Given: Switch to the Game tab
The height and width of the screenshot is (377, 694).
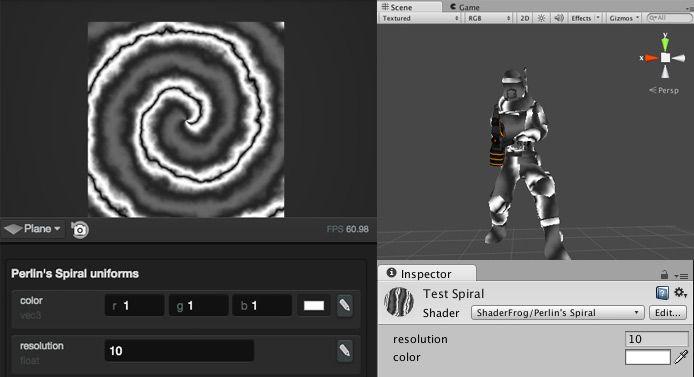Looking at the screenshot, I should pos(465,7).
